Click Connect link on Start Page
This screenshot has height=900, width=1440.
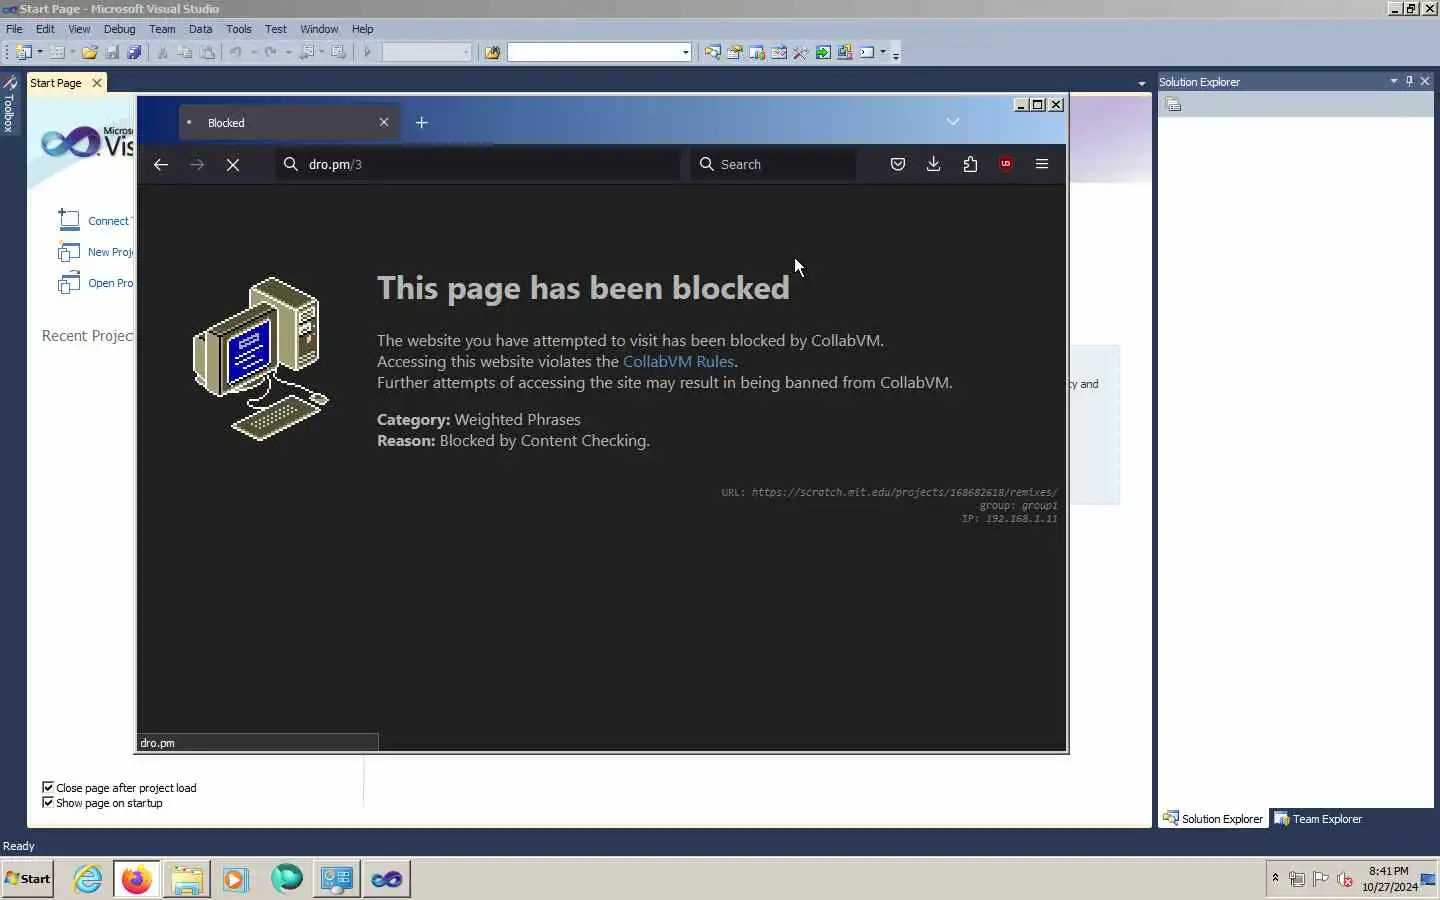pos(108,221)
